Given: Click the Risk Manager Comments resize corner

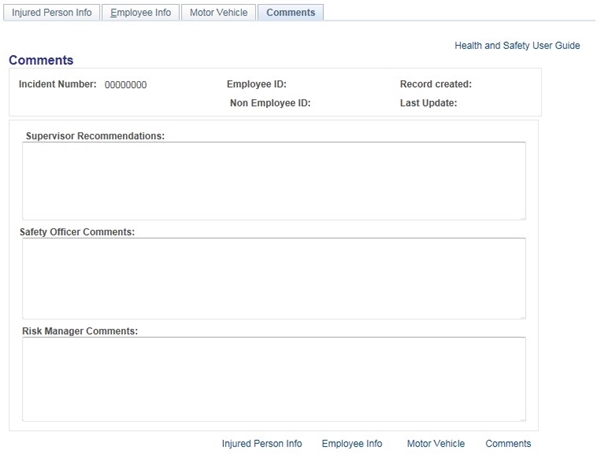Looking at the screenshot, I should (x=522, y=417).
